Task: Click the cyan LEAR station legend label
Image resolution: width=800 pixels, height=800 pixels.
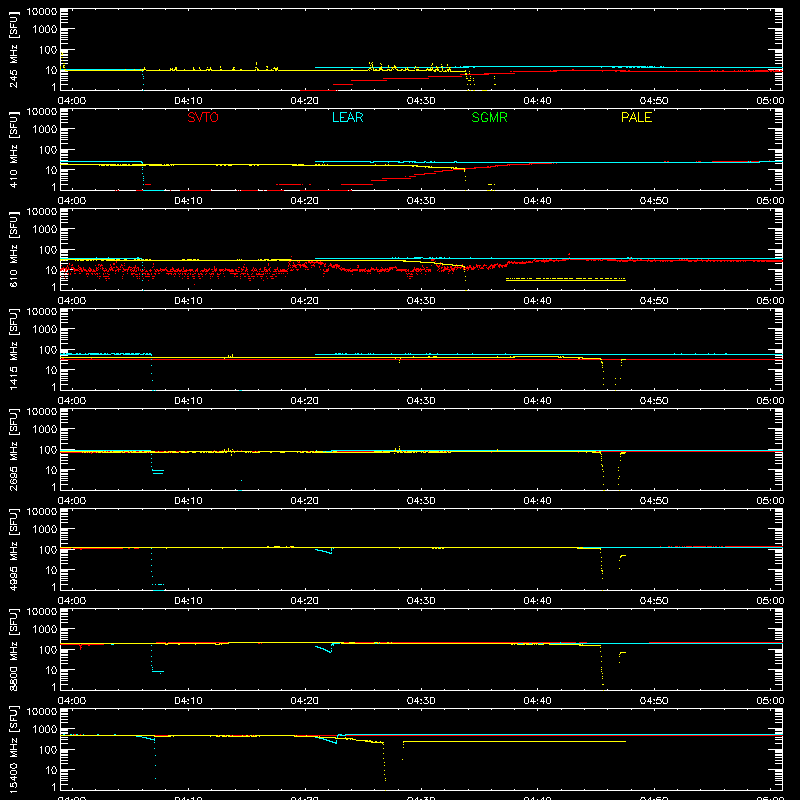Action: (347, 117)
